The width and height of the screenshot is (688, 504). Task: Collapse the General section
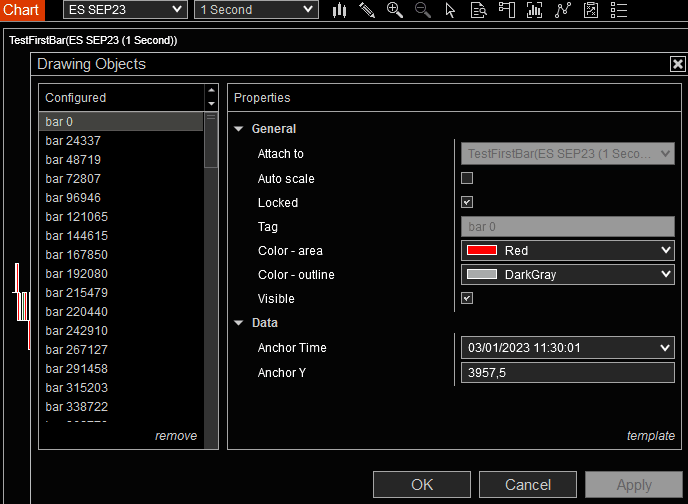[x=239, y=129]
